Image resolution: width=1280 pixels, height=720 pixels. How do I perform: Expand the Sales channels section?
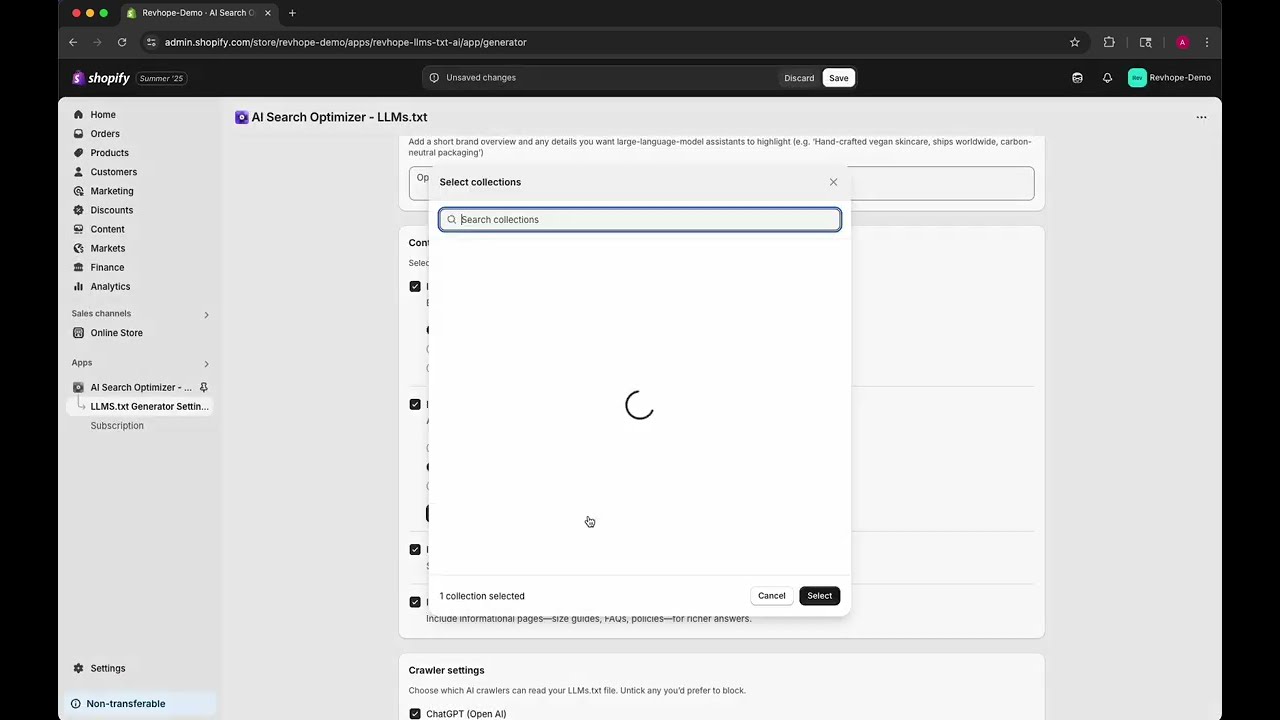click(x=206, y=315)
